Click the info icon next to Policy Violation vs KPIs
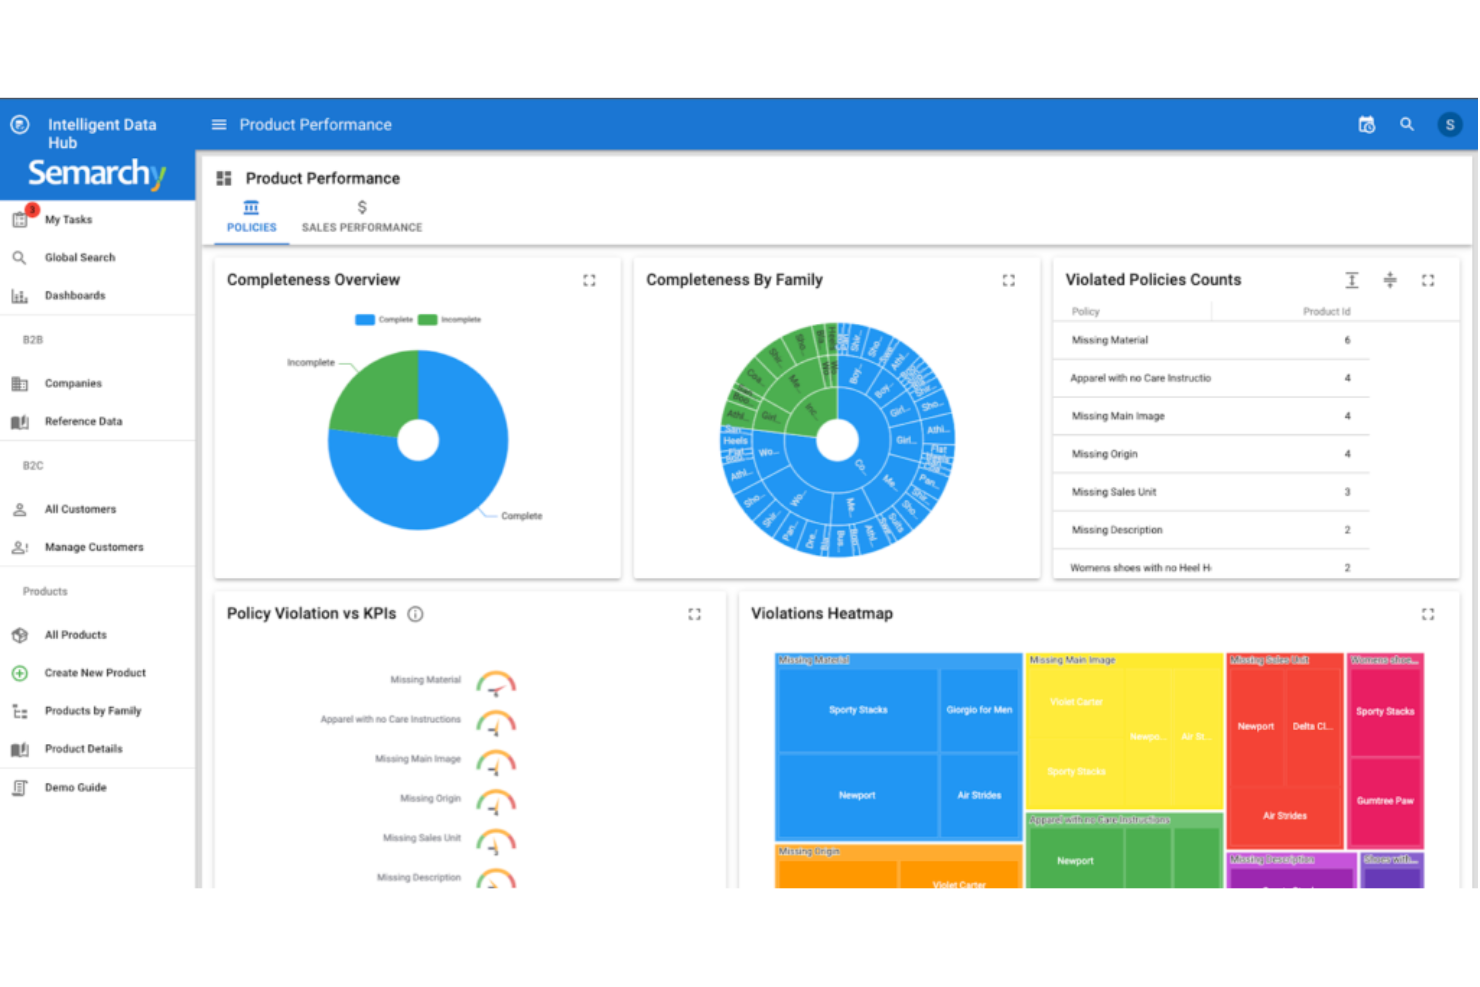 415,614
